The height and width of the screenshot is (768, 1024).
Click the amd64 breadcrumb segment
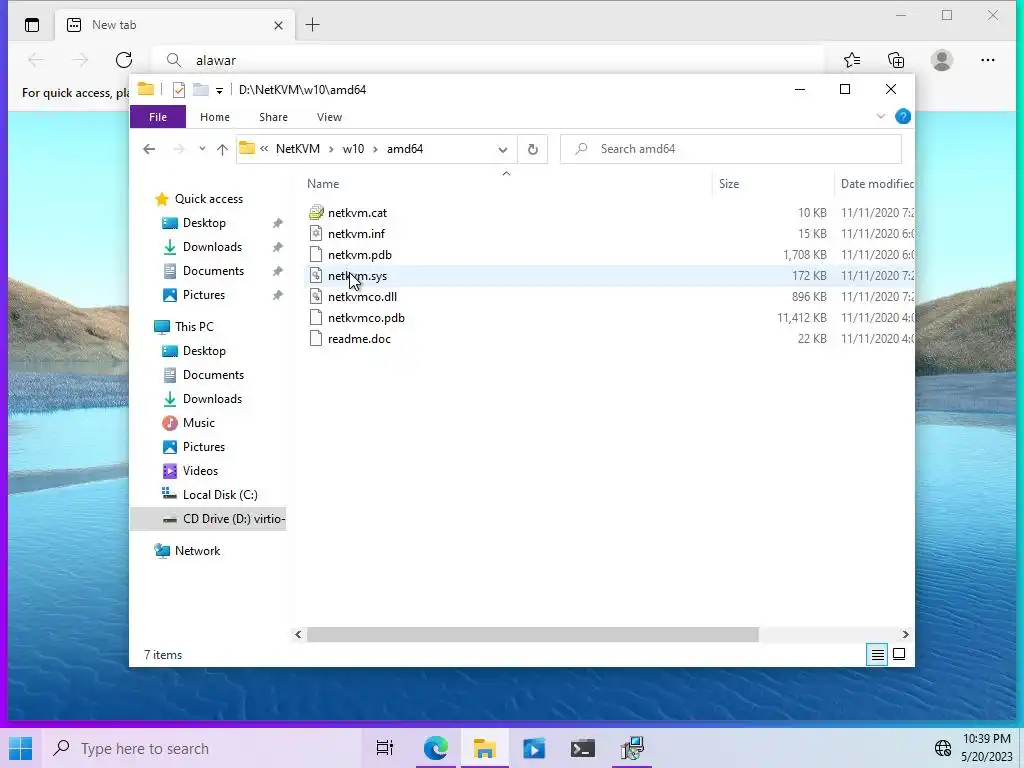(405, 149)
